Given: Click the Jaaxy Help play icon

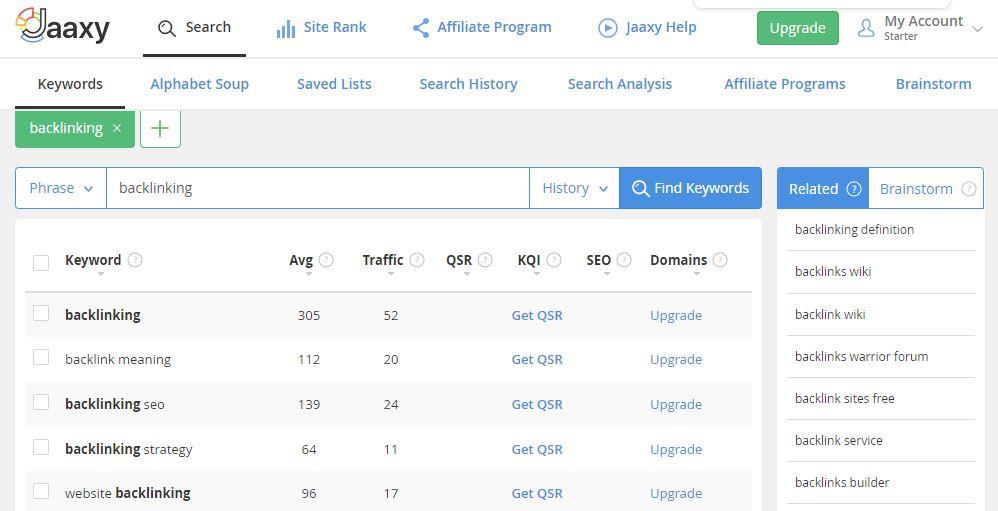Looking at the screenshot, I should (608, 28).
